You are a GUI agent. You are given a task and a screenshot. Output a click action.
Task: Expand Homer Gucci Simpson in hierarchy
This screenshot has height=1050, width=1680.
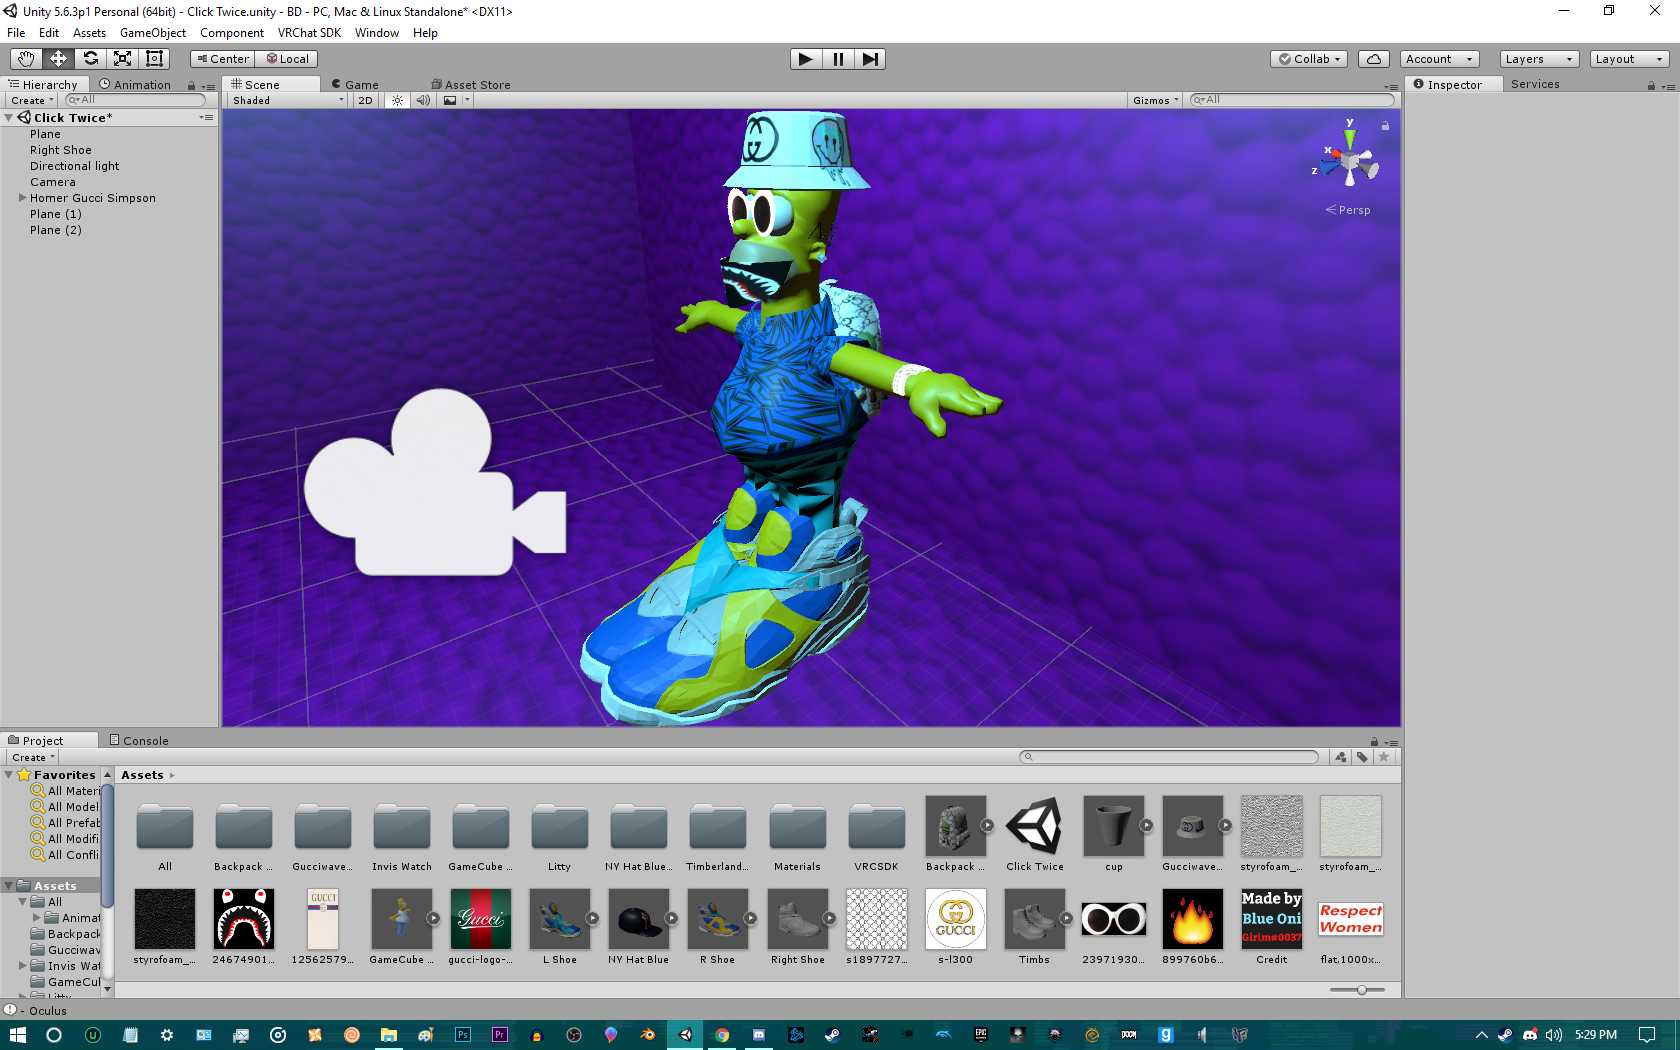point(22,198)
